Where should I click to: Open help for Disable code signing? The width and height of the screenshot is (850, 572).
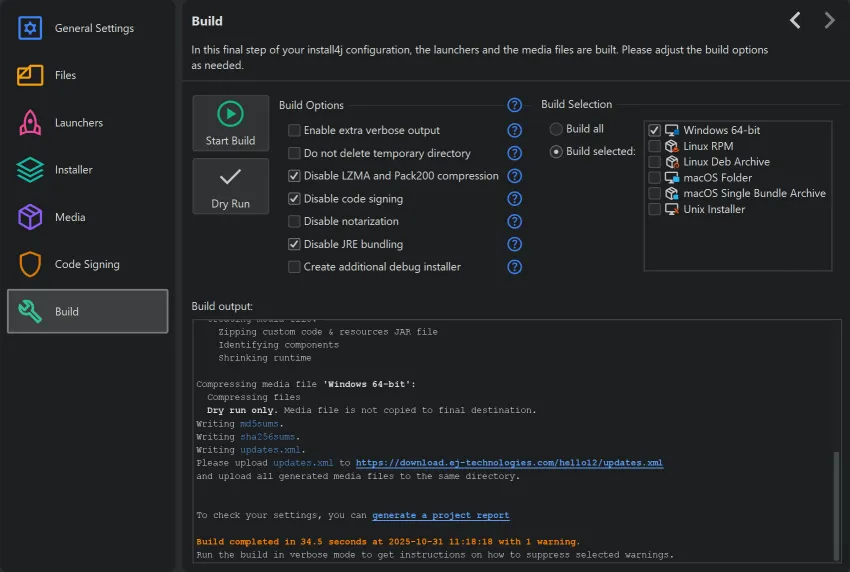pyautogui.click(x=514, y=198)
